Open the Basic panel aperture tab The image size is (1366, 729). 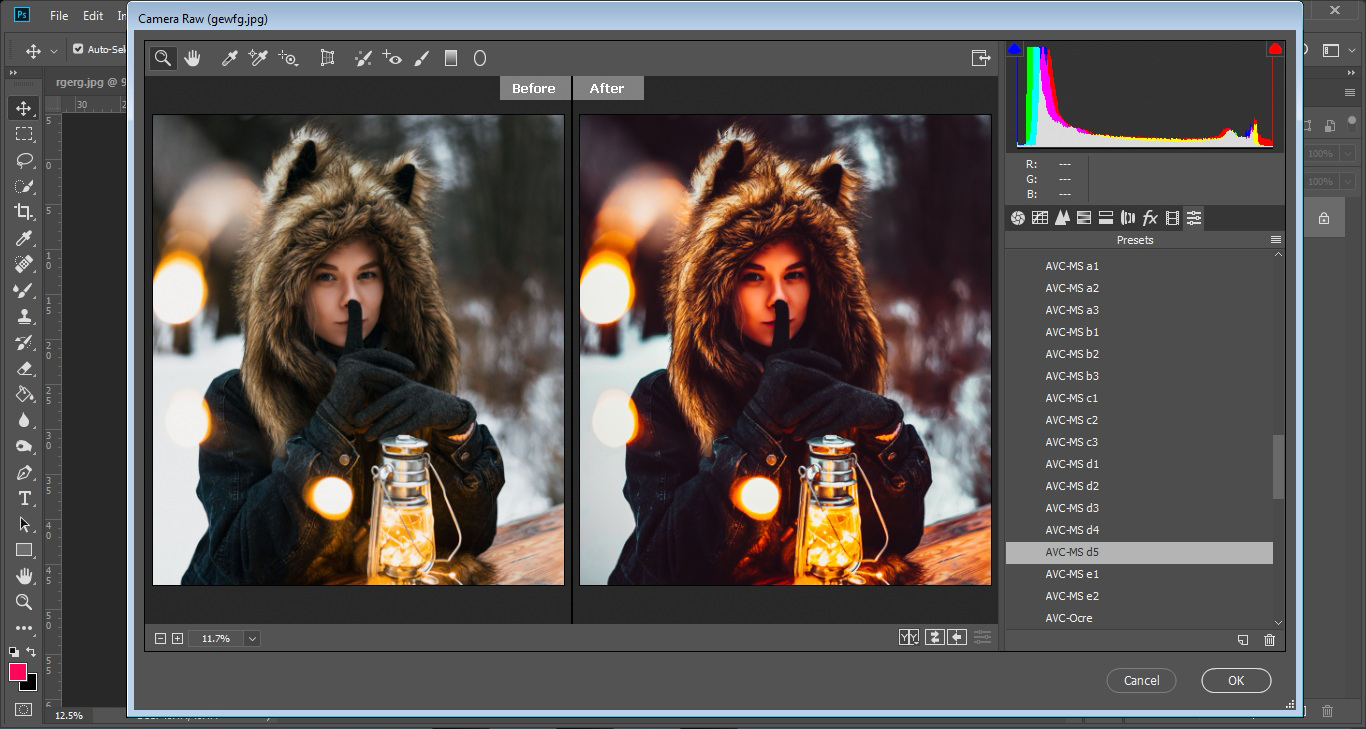point(1018,218)
